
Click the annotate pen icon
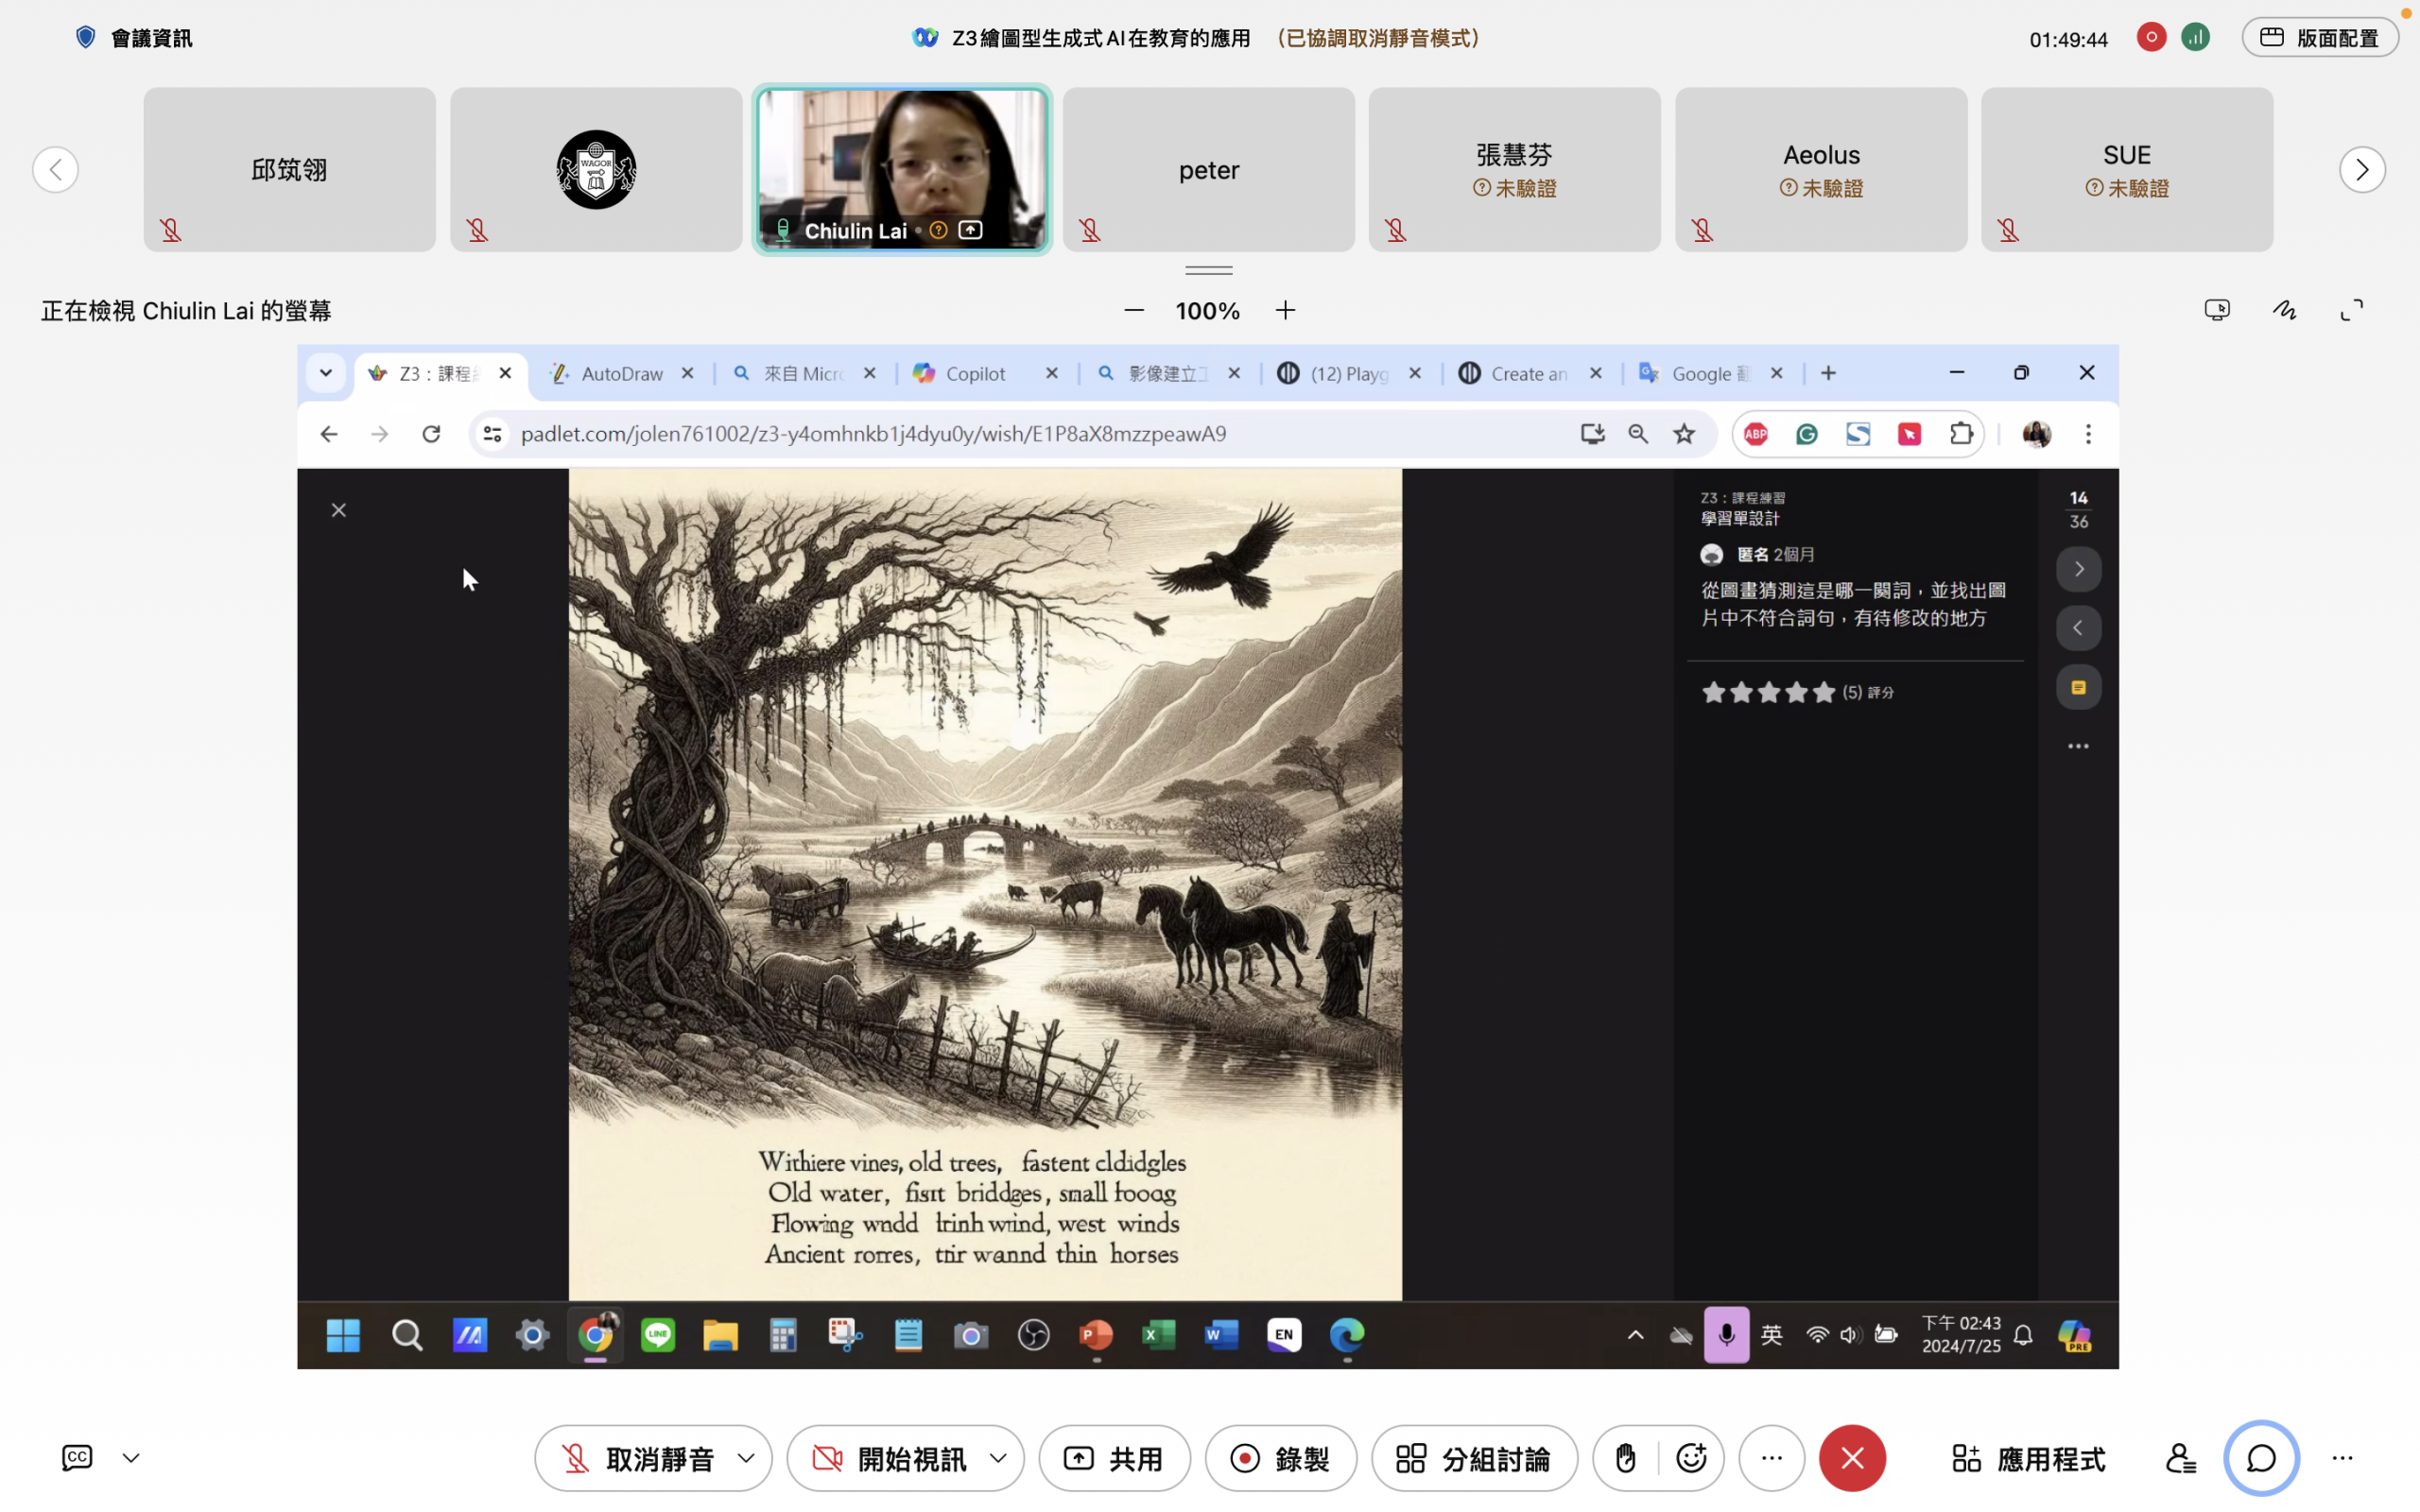tap(2284, 310)
